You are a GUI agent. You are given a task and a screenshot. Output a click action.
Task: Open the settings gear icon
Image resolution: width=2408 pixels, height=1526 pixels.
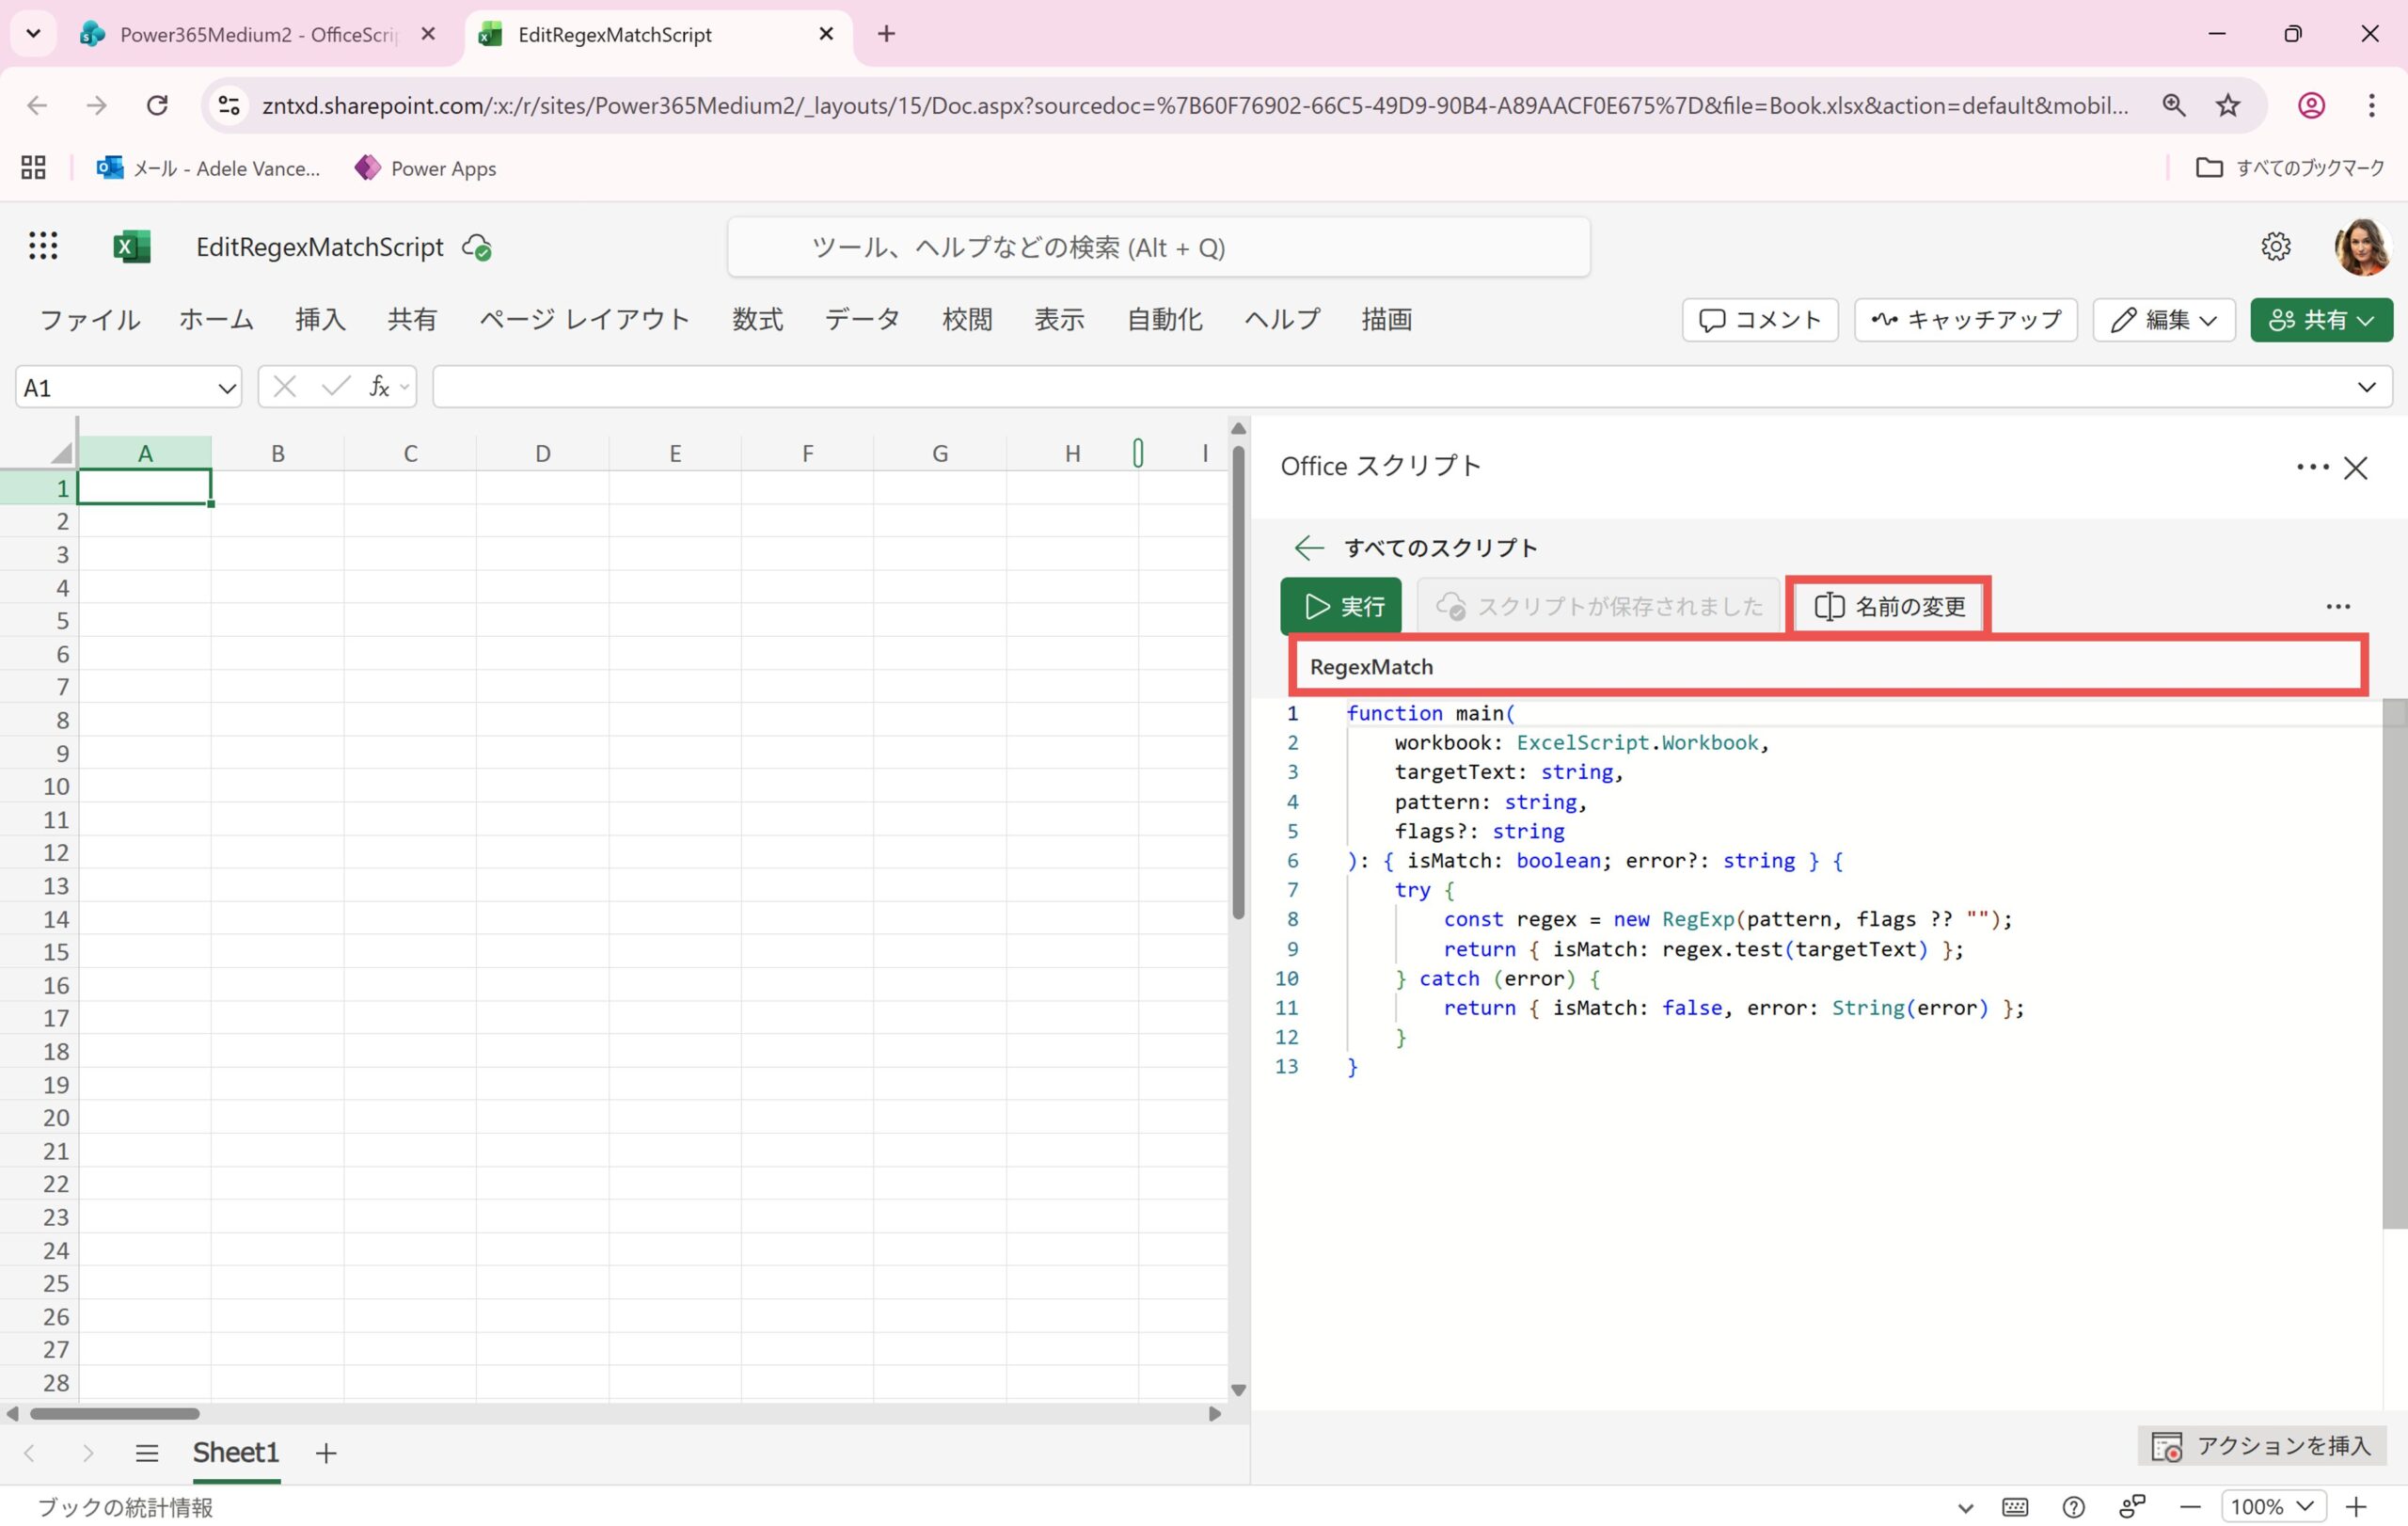(x=2275, y=246)
